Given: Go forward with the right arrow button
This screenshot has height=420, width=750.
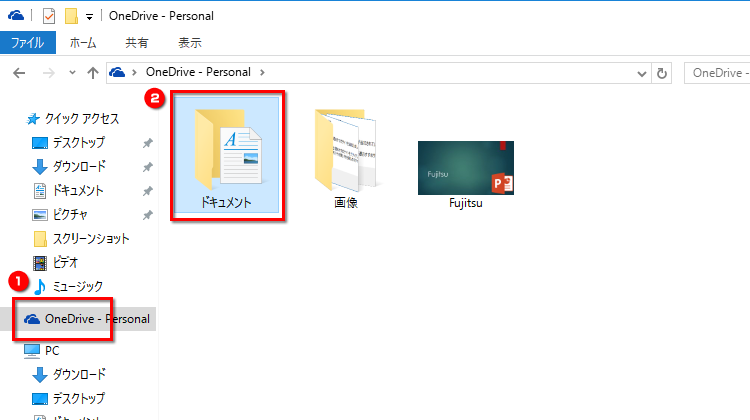Looking at the screenshot, I should tap(48, 73).
